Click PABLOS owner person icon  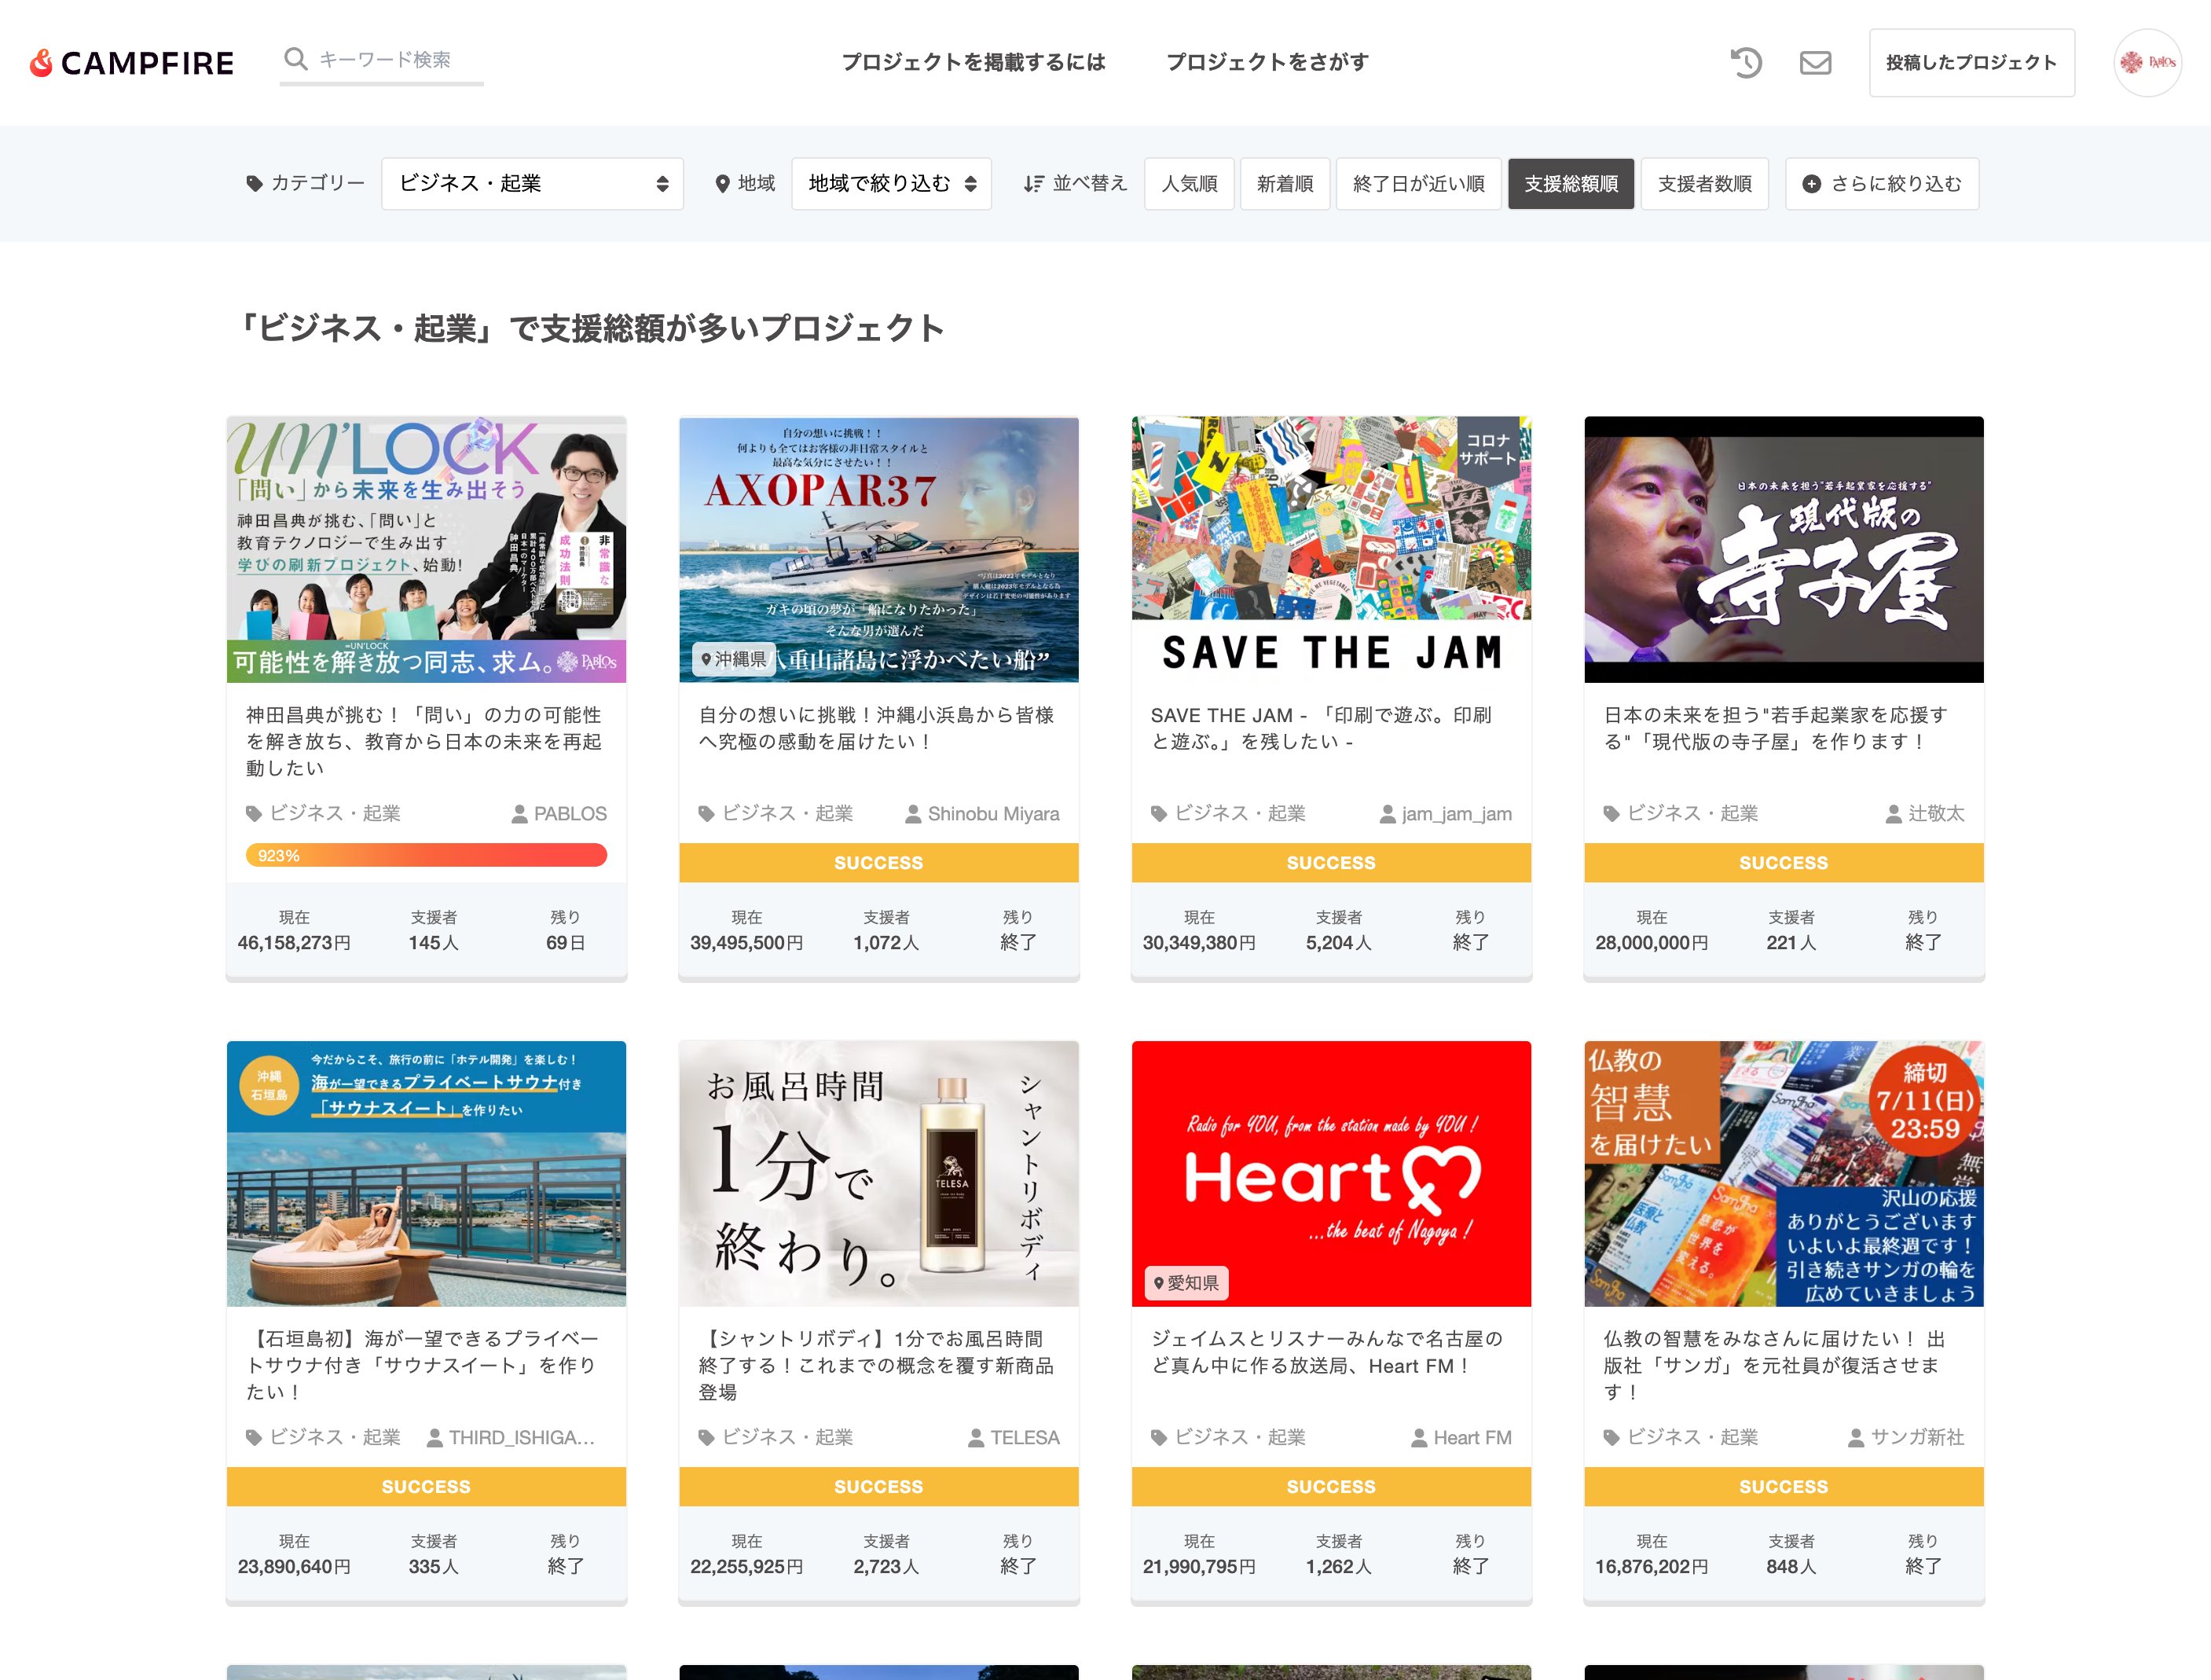pos(519,814)
